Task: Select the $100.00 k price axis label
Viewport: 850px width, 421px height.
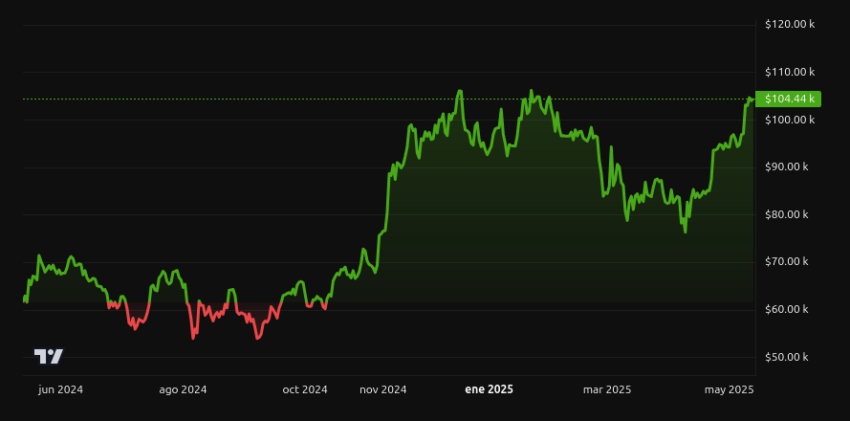Action: (x=790, y=120)
